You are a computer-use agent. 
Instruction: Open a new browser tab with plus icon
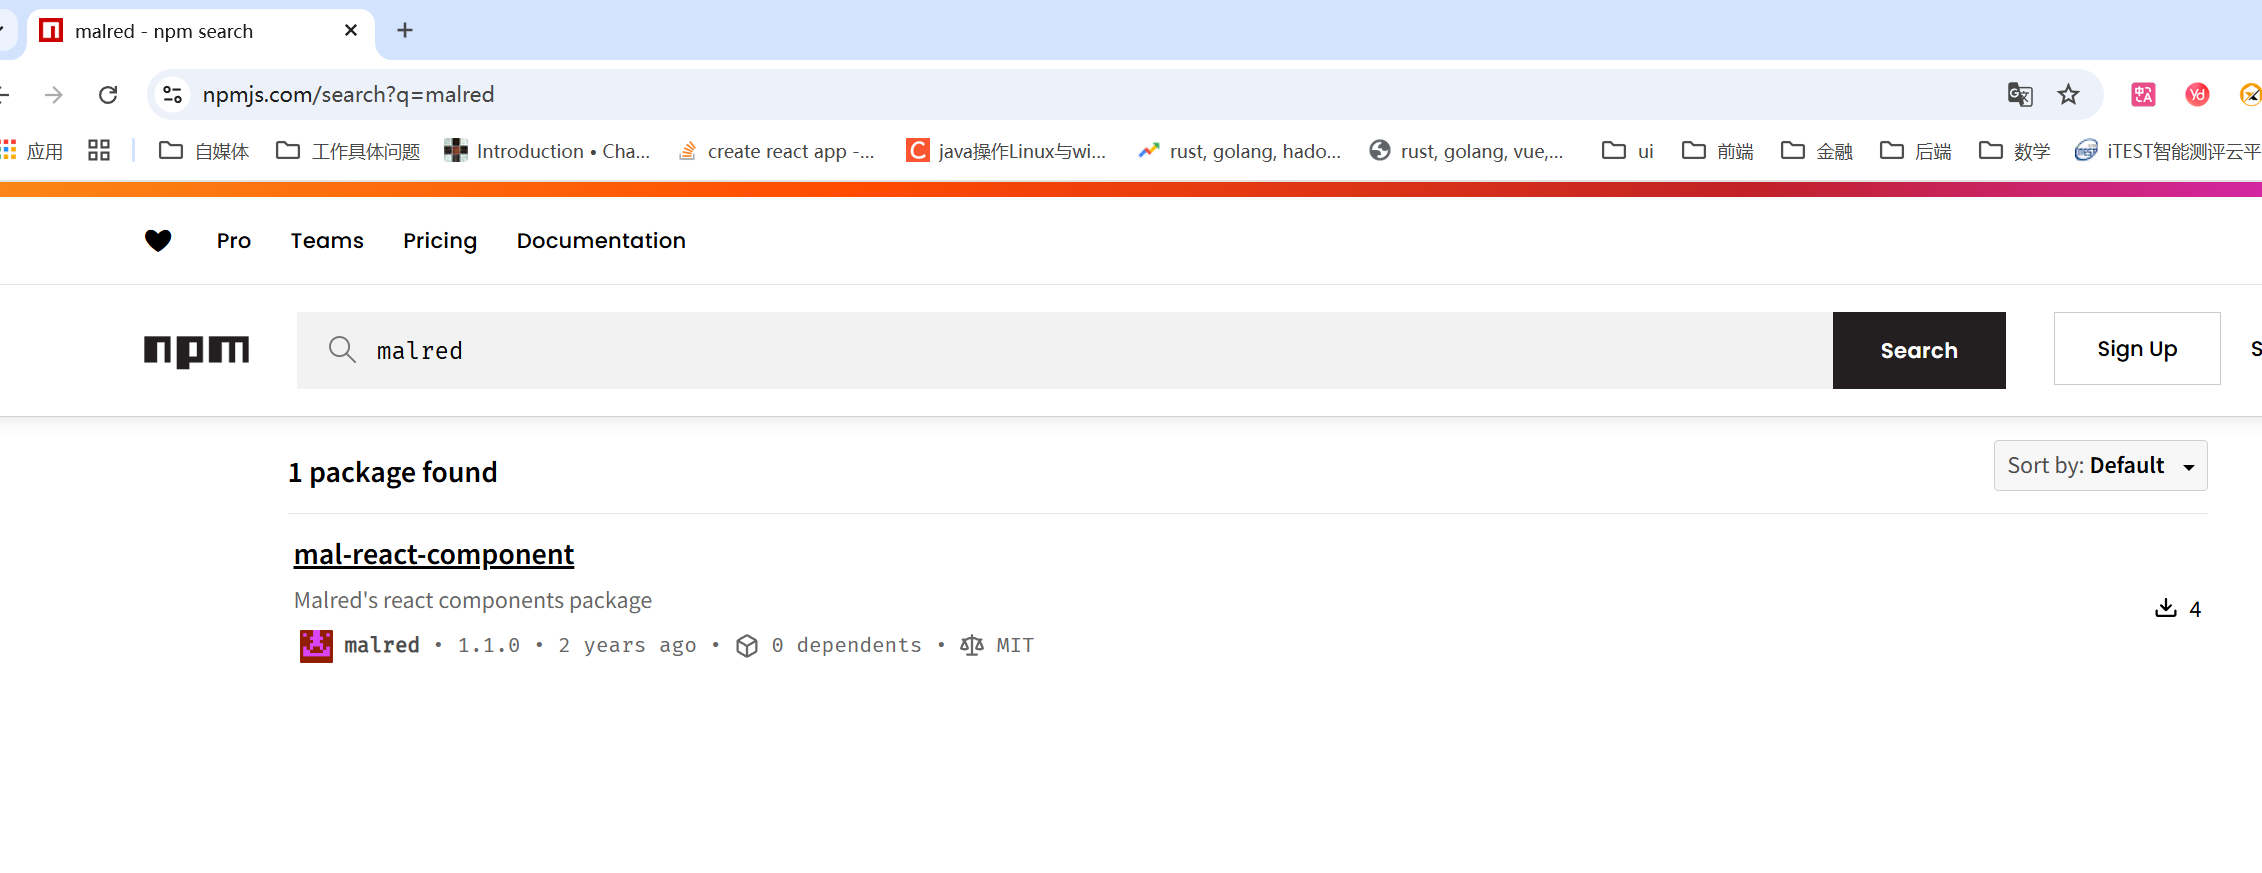(x=405, y=31)
